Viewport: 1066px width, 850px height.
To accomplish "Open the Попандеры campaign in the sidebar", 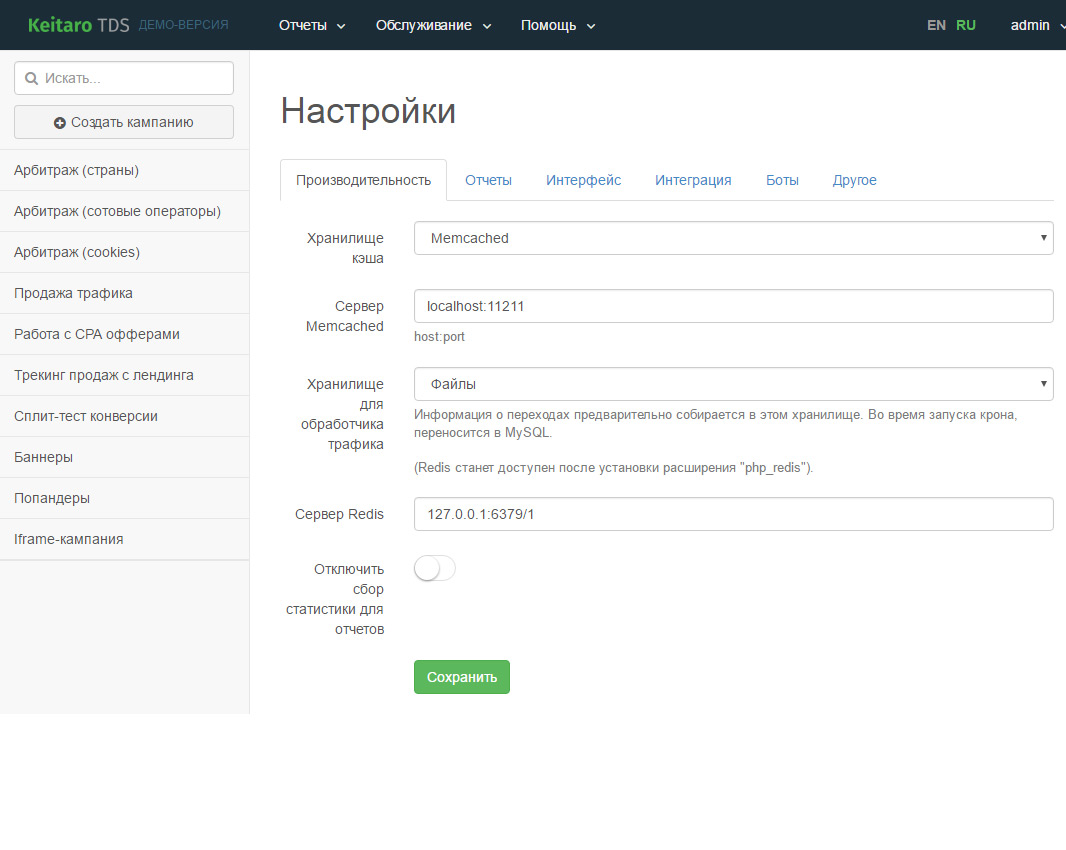I will point(52,498).
